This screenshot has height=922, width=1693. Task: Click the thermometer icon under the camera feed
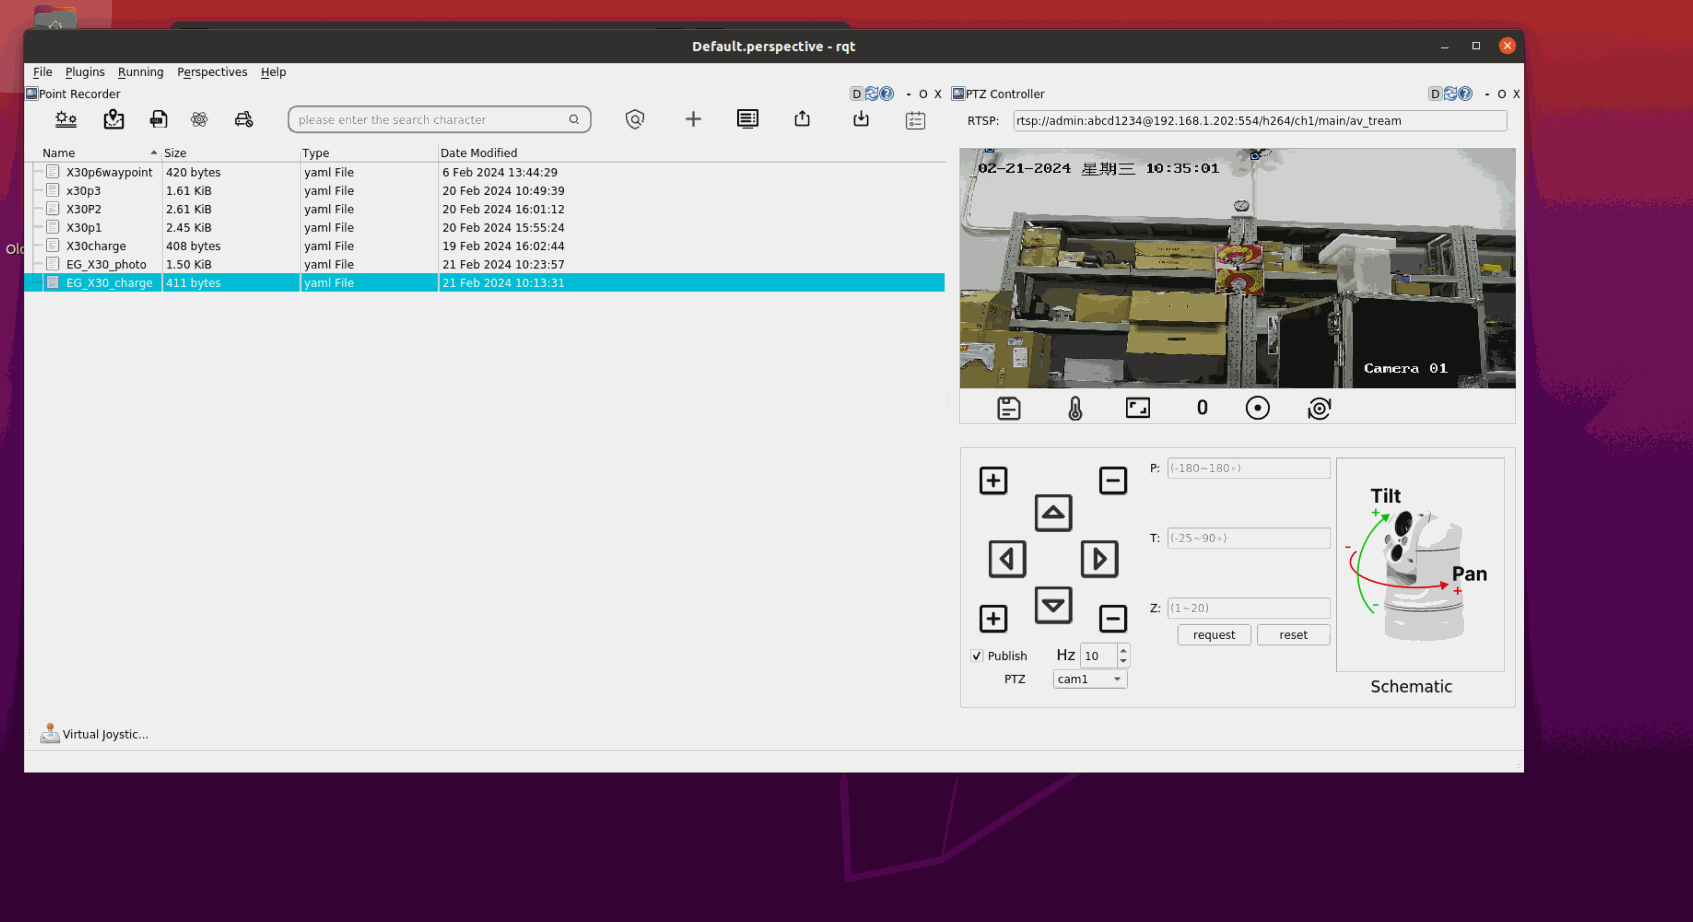pos(1075,408)
